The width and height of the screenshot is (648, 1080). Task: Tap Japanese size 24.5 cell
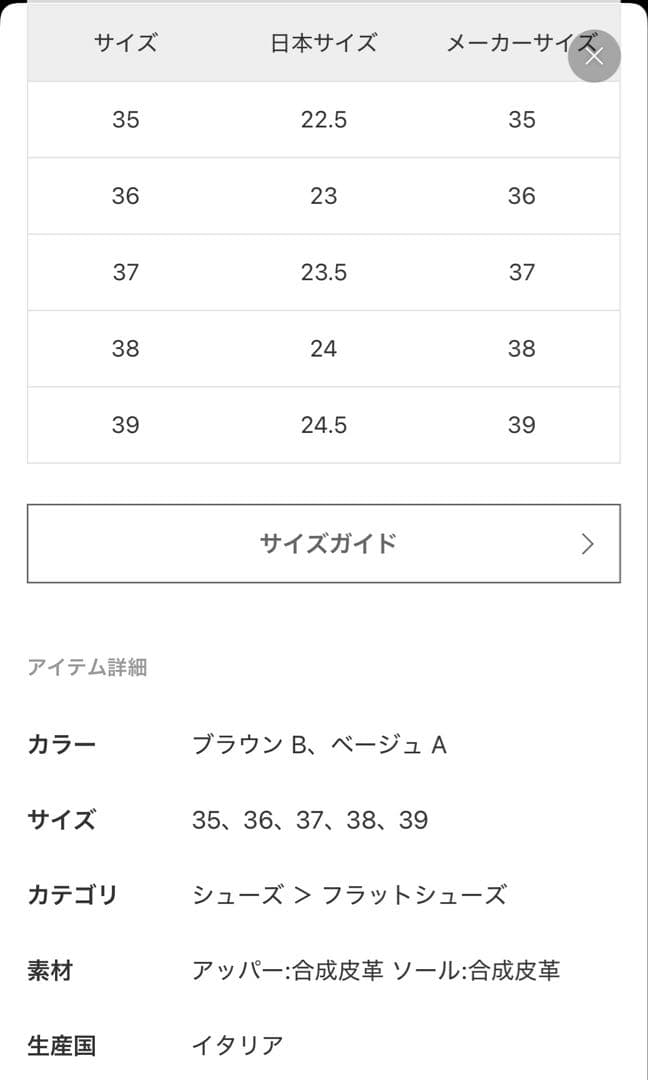(324, 424)
